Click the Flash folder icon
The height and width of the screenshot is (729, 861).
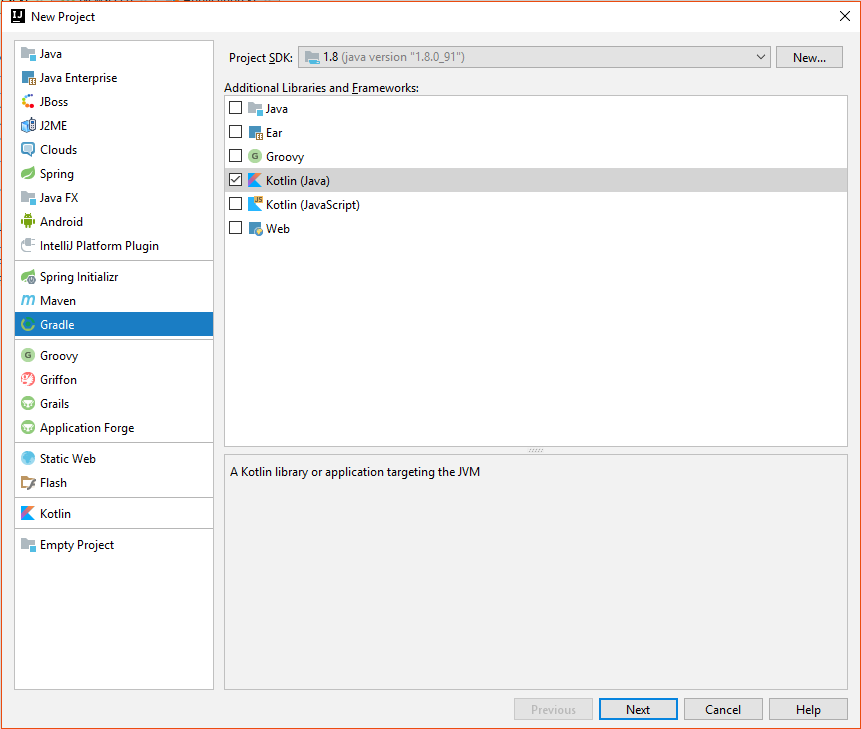28,483
